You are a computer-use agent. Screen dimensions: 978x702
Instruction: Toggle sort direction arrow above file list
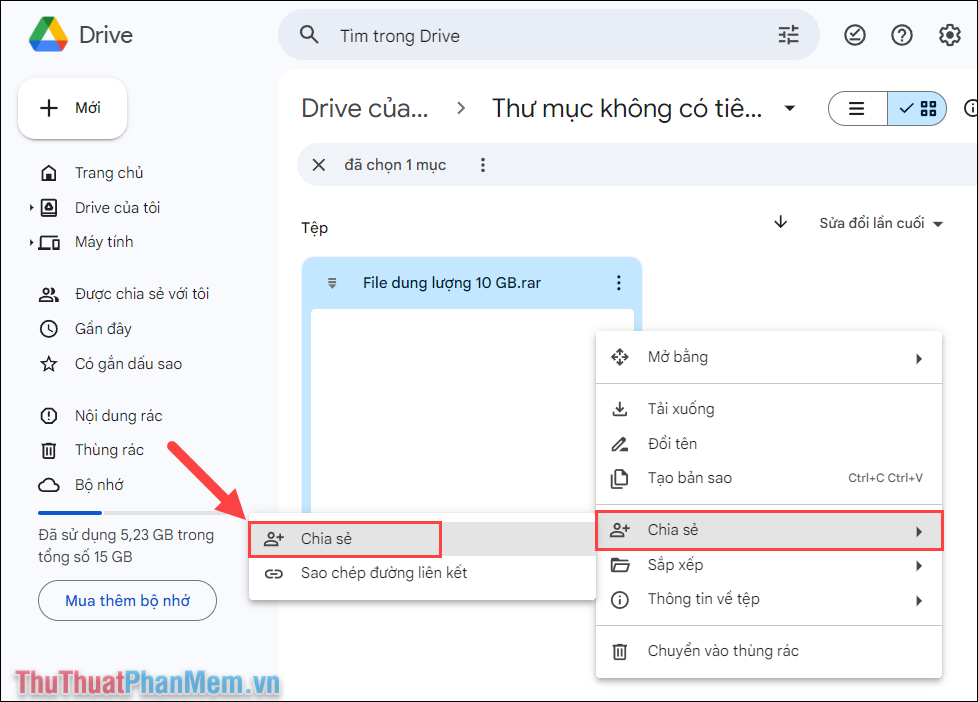pyautogui.click(x=781, y=223)
